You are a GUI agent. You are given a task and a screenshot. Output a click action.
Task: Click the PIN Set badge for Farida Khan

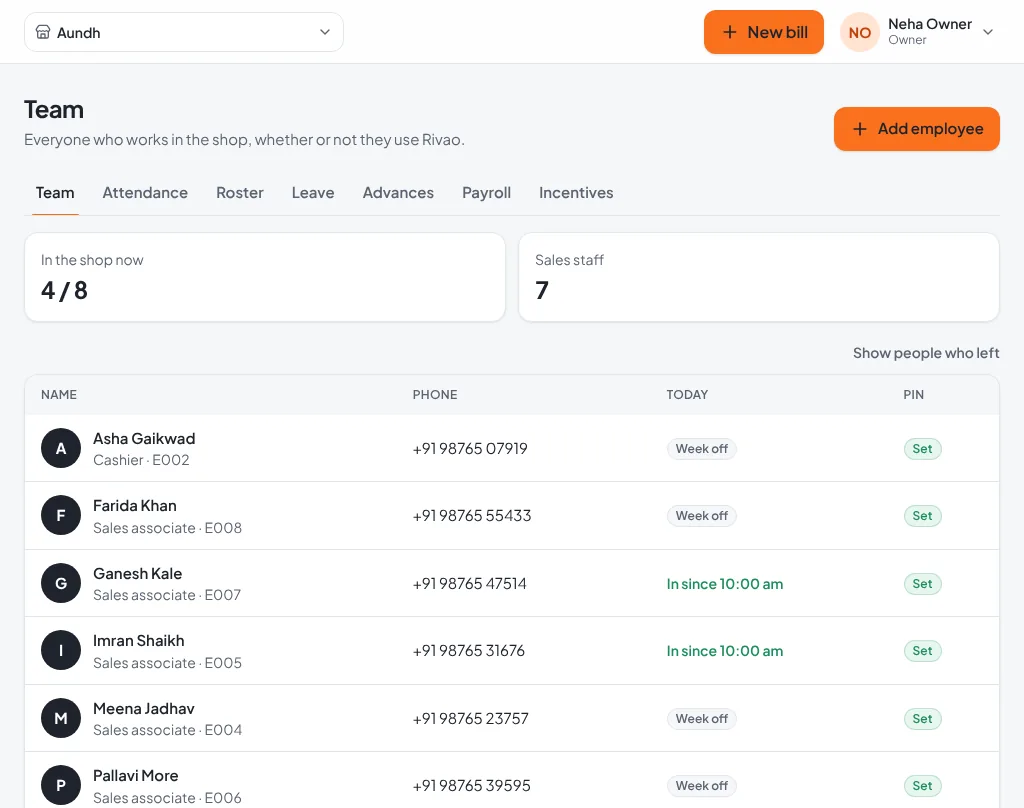[922, 516]
